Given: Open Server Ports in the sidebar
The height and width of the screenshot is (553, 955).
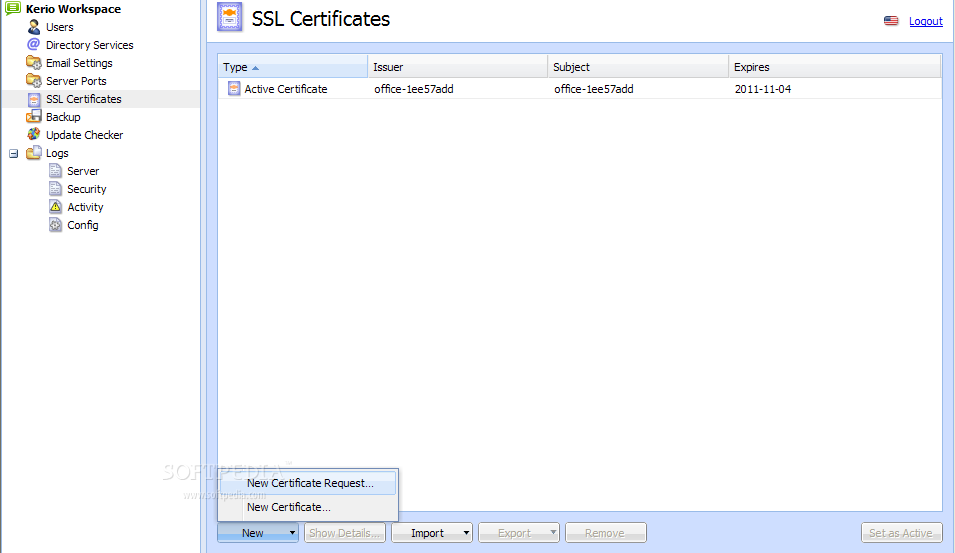Looking at the screenshot, I should (x=76, y=81).
